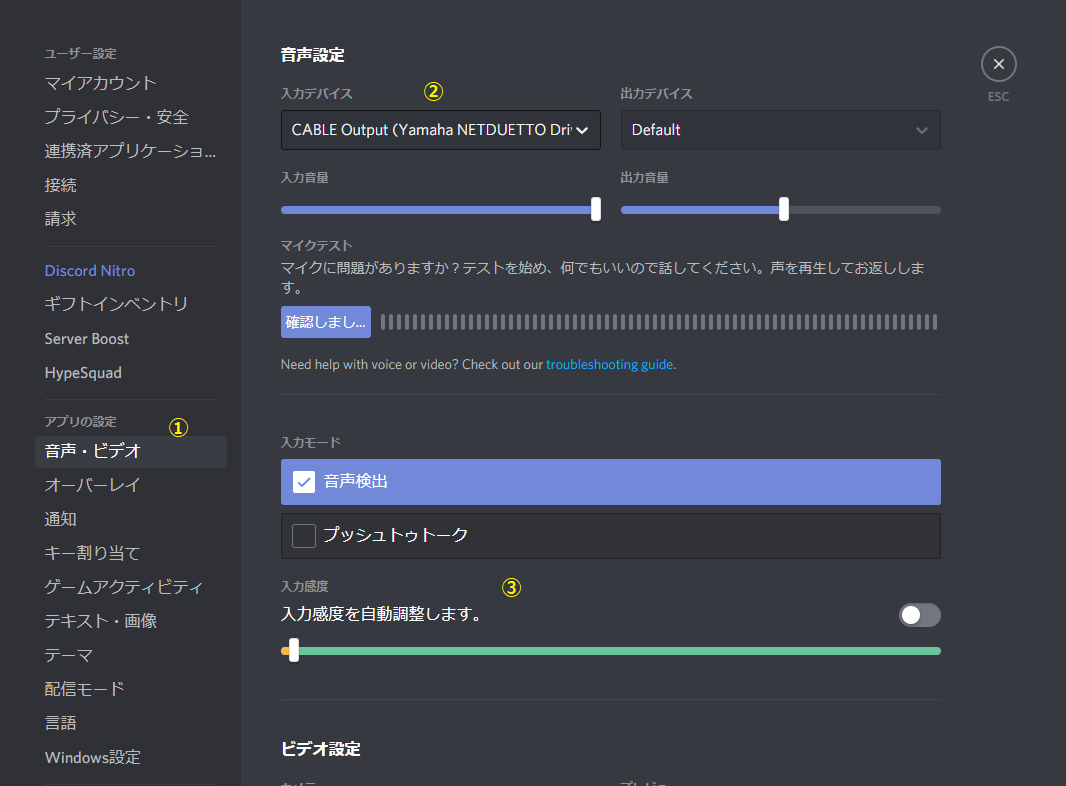Open the Discord Nitro page
Viewport: 1066px width, 786px height.
89,270
